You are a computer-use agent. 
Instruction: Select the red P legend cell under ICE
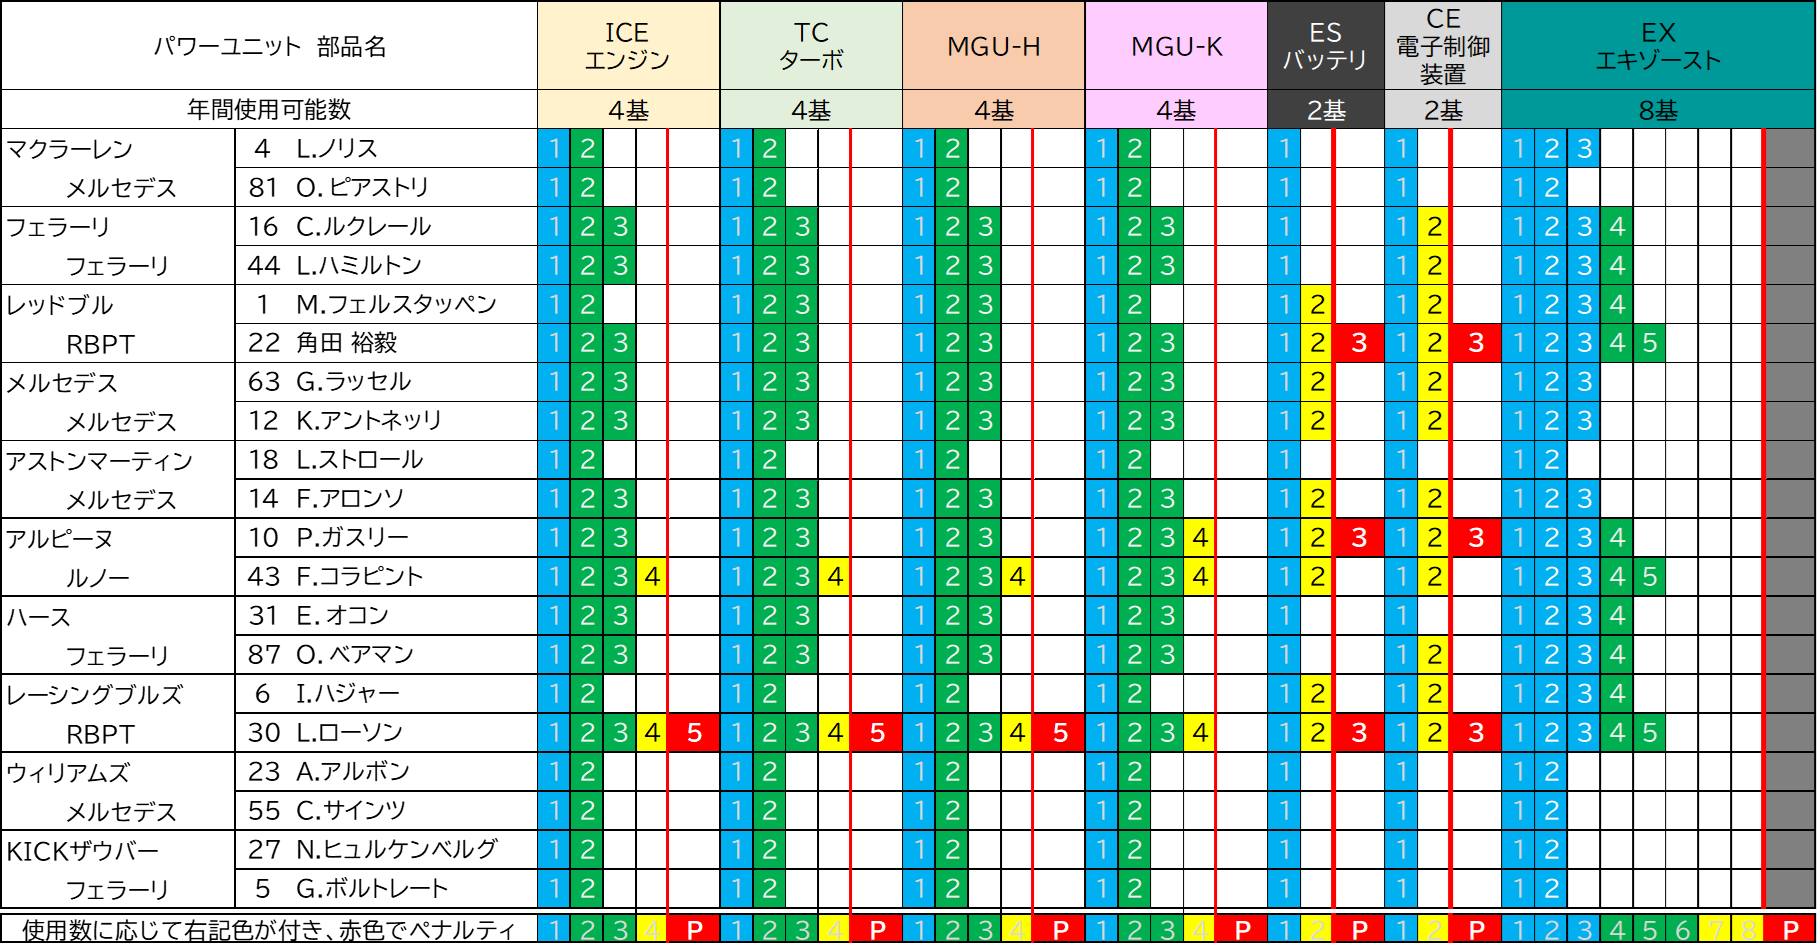694,929
